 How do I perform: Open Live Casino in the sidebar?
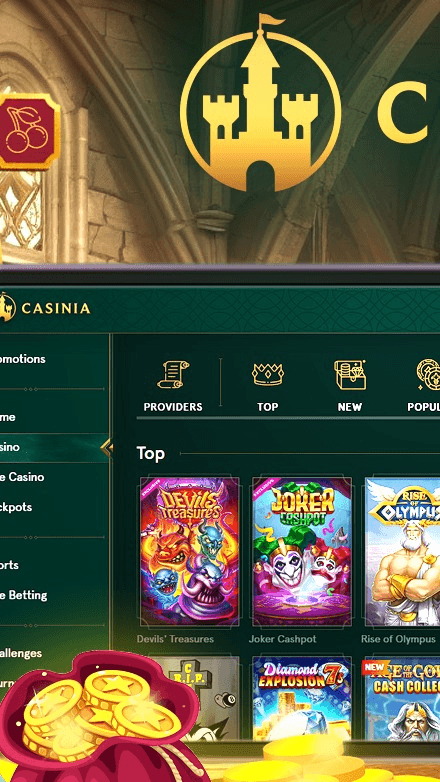(x=22, y=477)
